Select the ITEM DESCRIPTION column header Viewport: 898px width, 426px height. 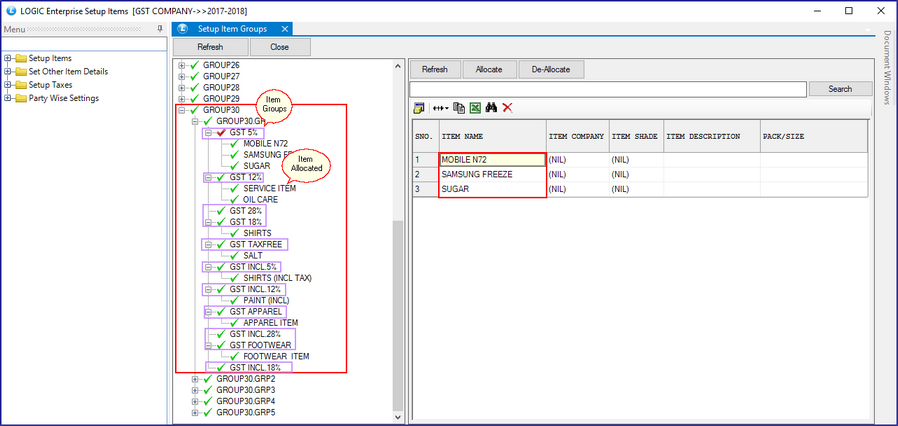(x=712, y=137)
